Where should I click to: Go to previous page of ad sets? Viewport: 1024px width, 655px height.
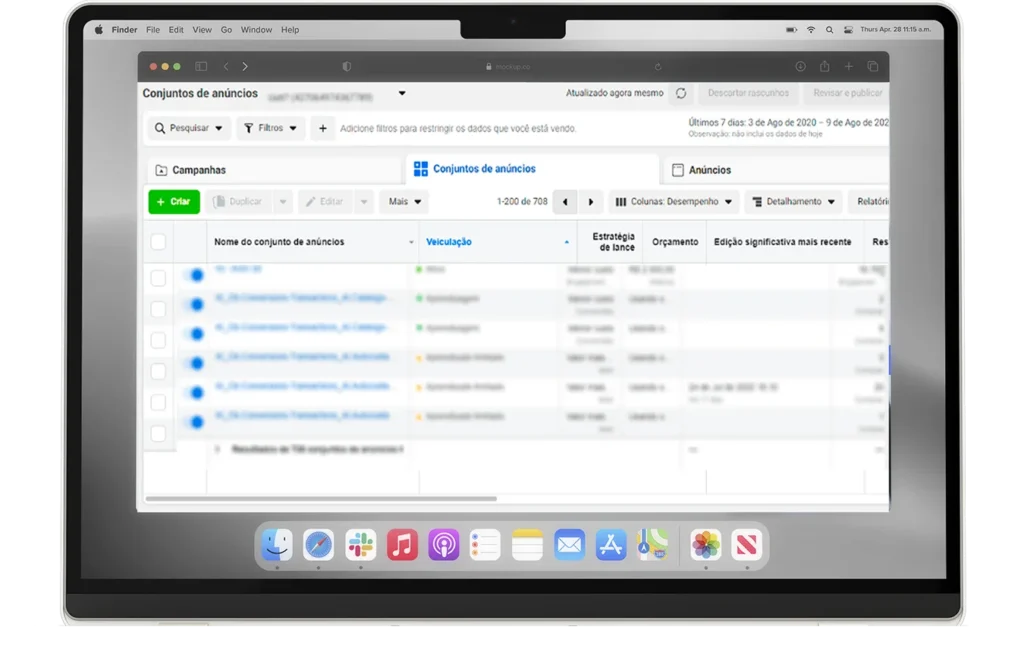[x=566, y=202]
